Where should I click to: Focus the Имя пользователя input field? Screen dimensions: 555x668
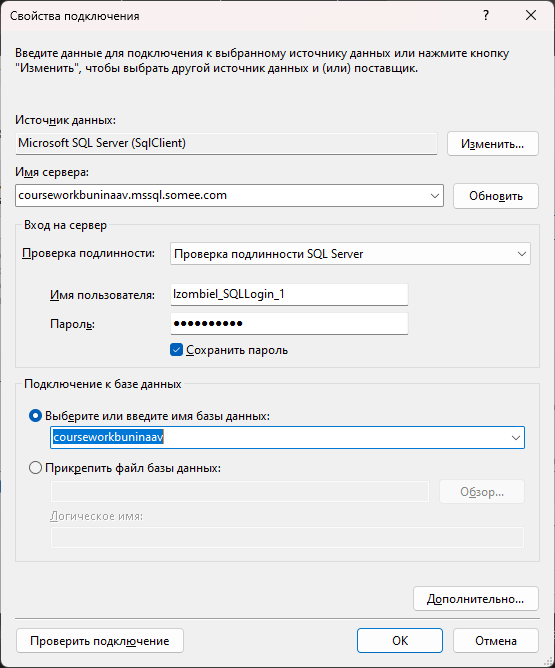coord(289,294)
